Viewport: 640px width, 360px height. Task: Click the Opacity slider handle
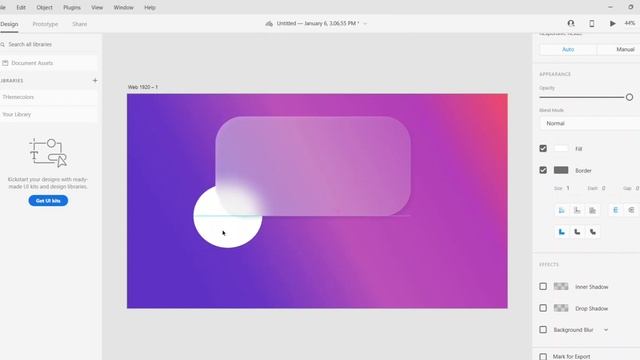[x=629, y=97]
